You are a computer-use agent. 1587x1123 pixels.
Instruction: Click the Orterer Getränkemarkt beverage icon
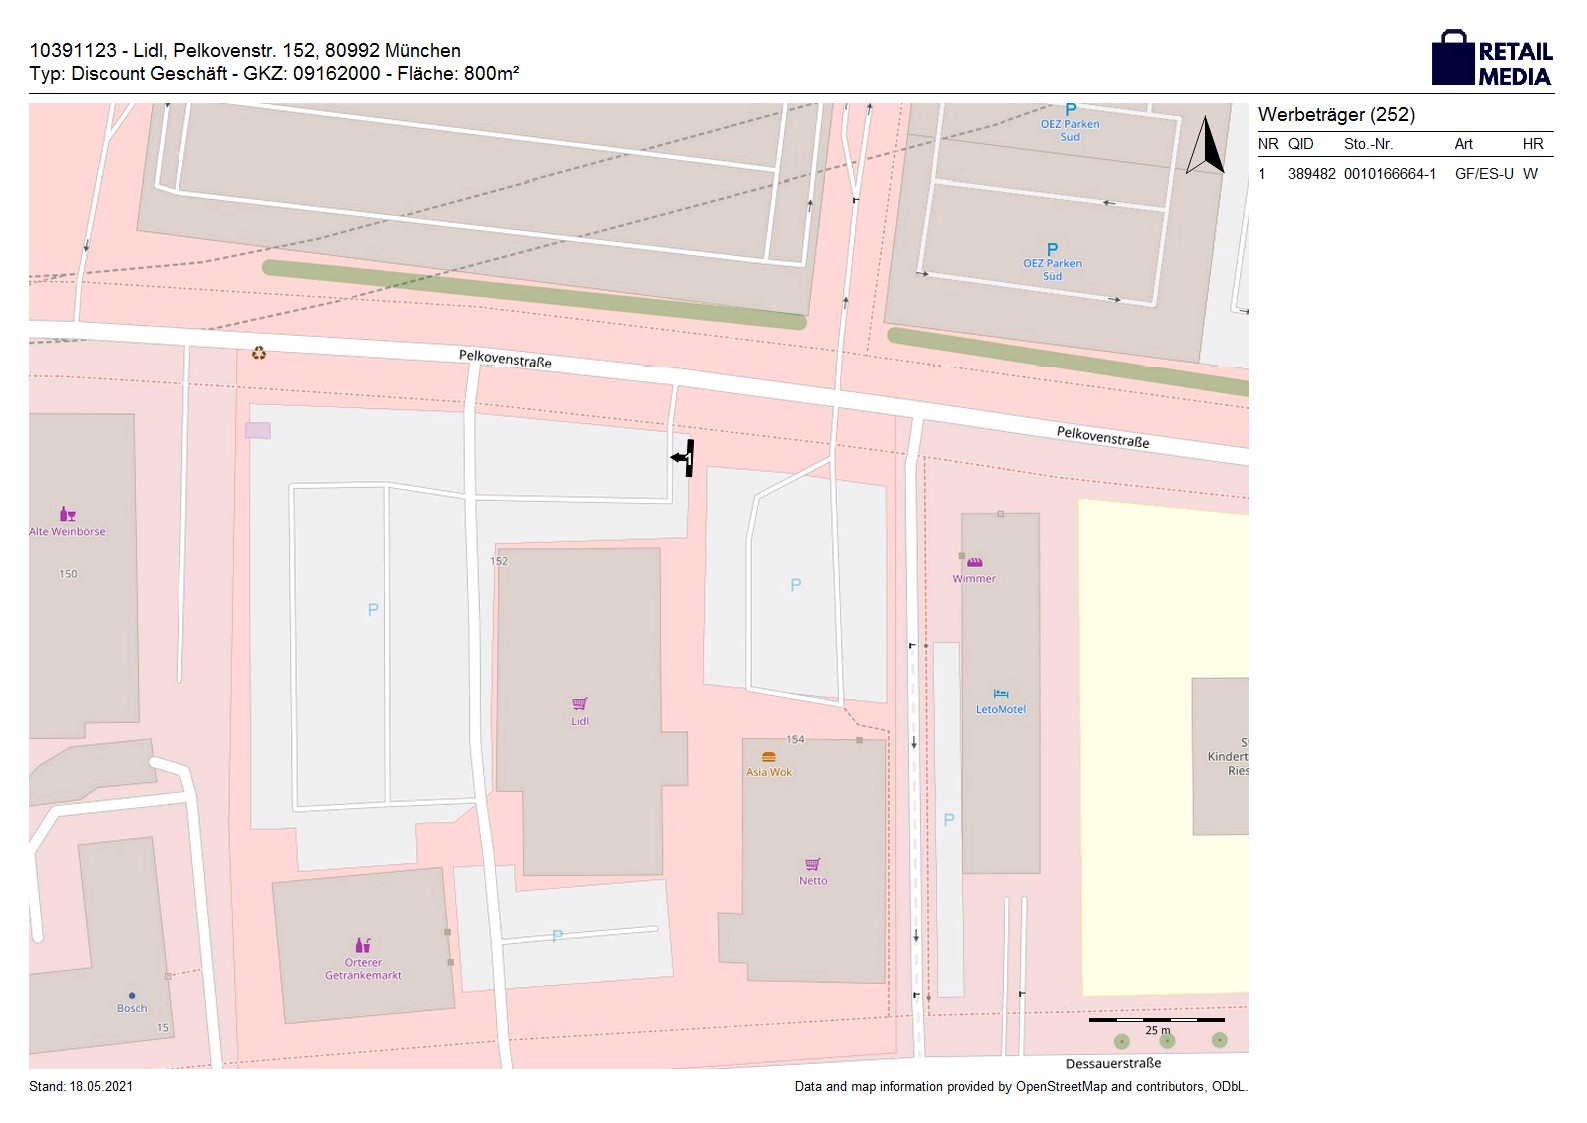[363, 945]
